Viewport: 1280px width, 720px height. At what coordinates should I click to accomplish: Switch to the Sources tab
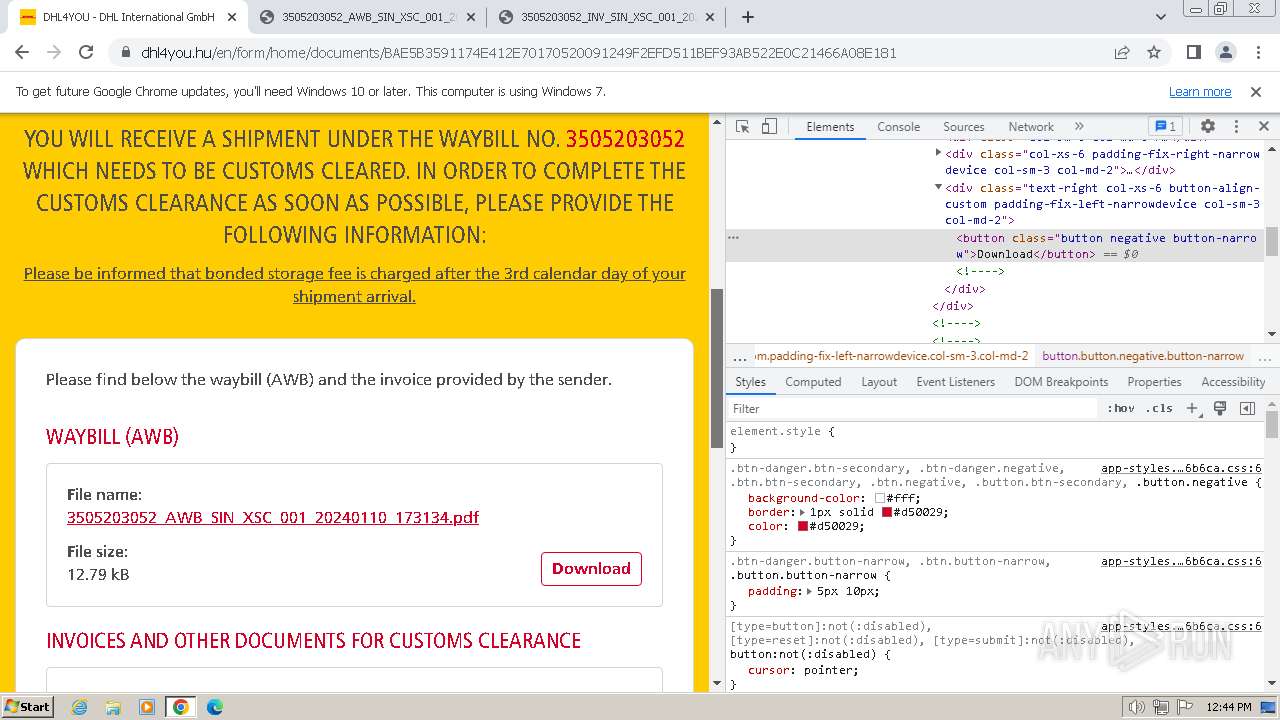point(964,127)
